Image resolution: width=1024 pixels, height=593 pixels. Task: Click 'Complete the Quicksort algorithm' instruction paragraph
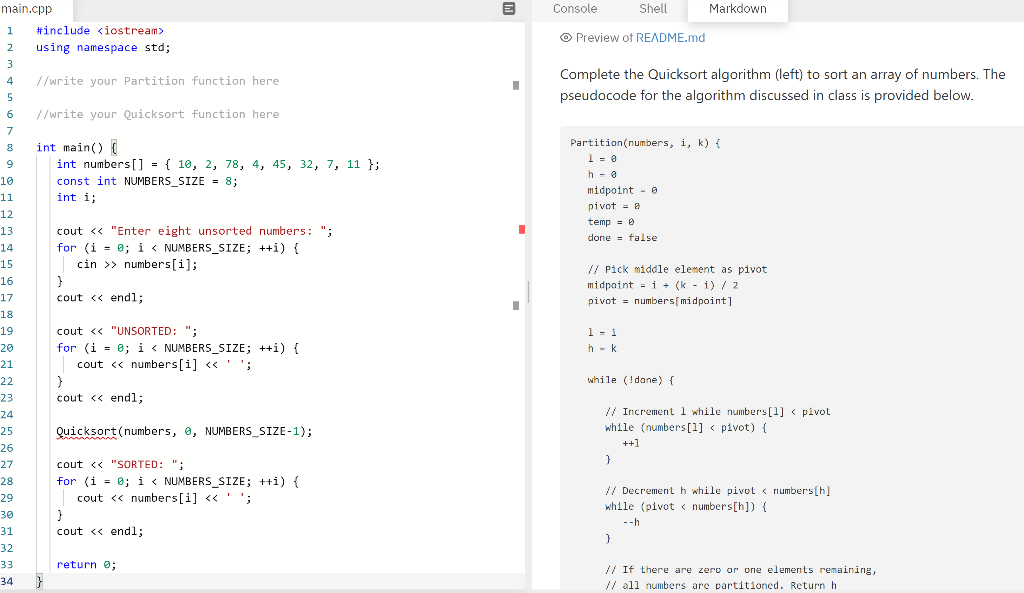tap(782, 85)
